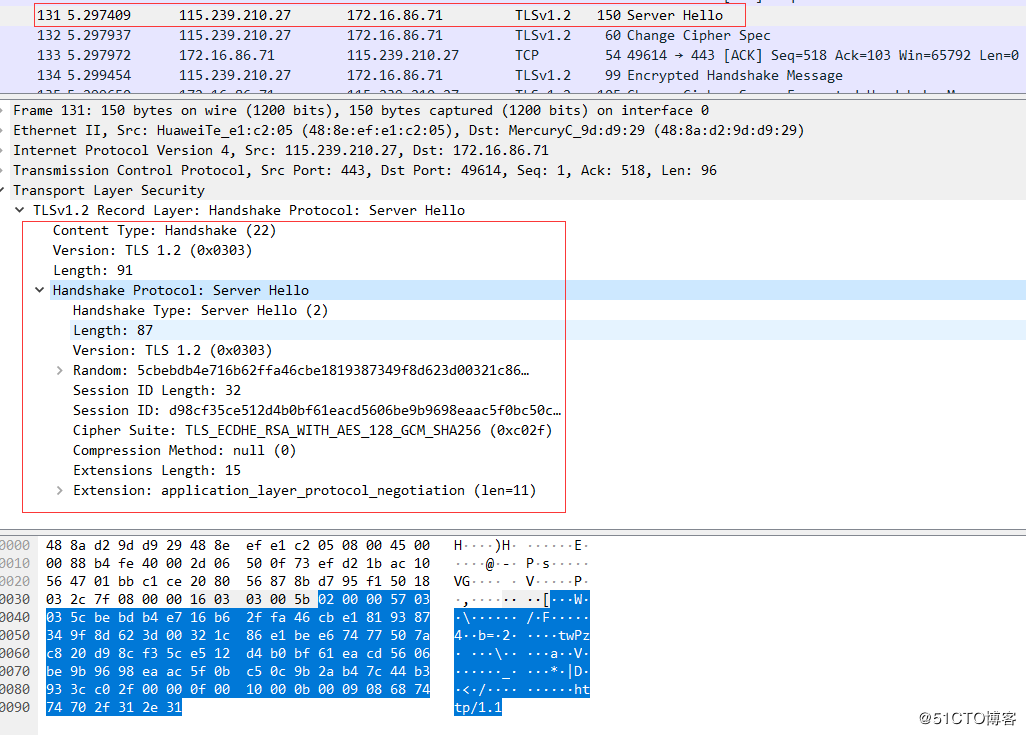This screenshot has width=1026, height=735.
Task: Collapse the Transport Layer Security section
Action: (5, 190)
